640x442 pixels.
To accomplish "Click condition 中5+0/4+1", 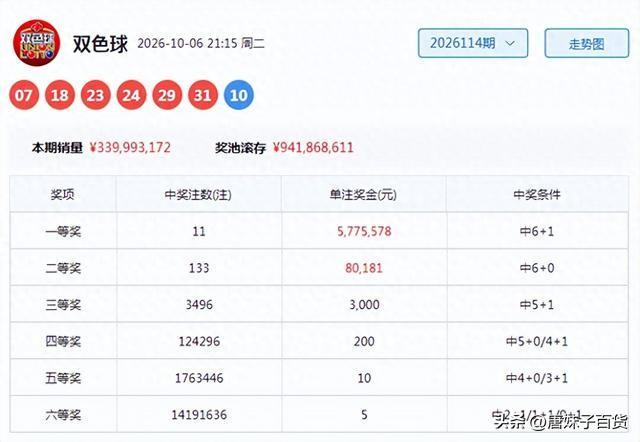I will tap(537, 341).
